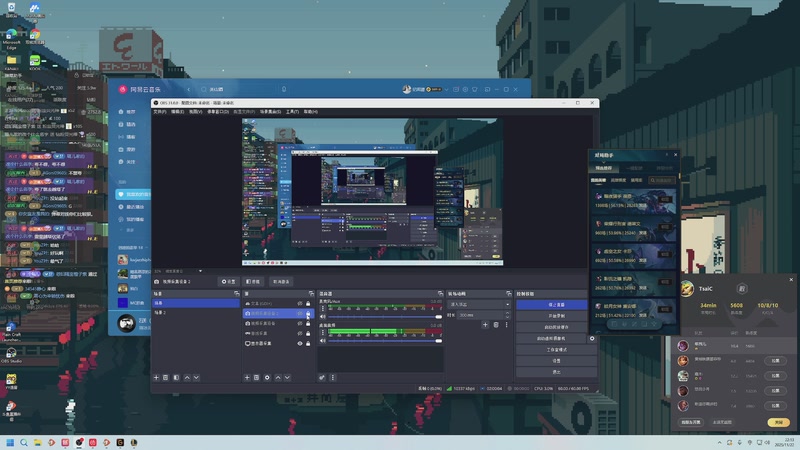Click 工作室模式 studio mode button

point(556,349)
